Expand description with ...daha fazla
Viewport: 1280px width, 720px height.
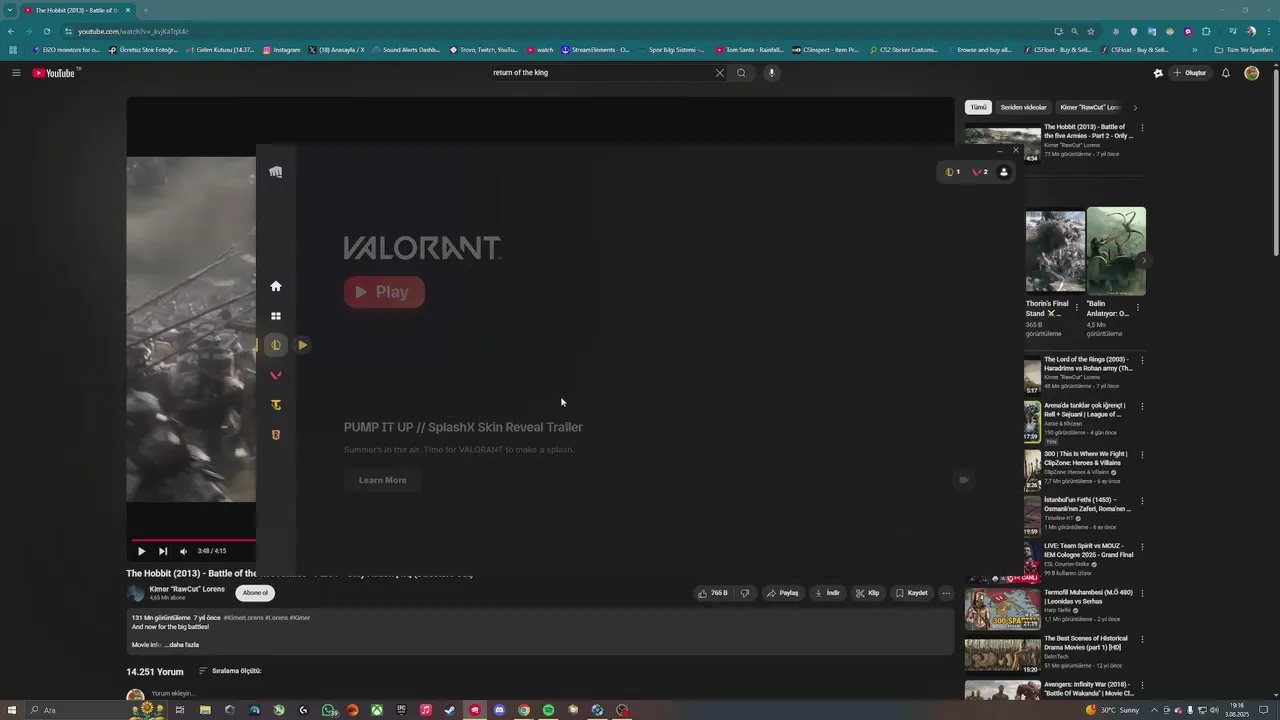coord(182,645)
